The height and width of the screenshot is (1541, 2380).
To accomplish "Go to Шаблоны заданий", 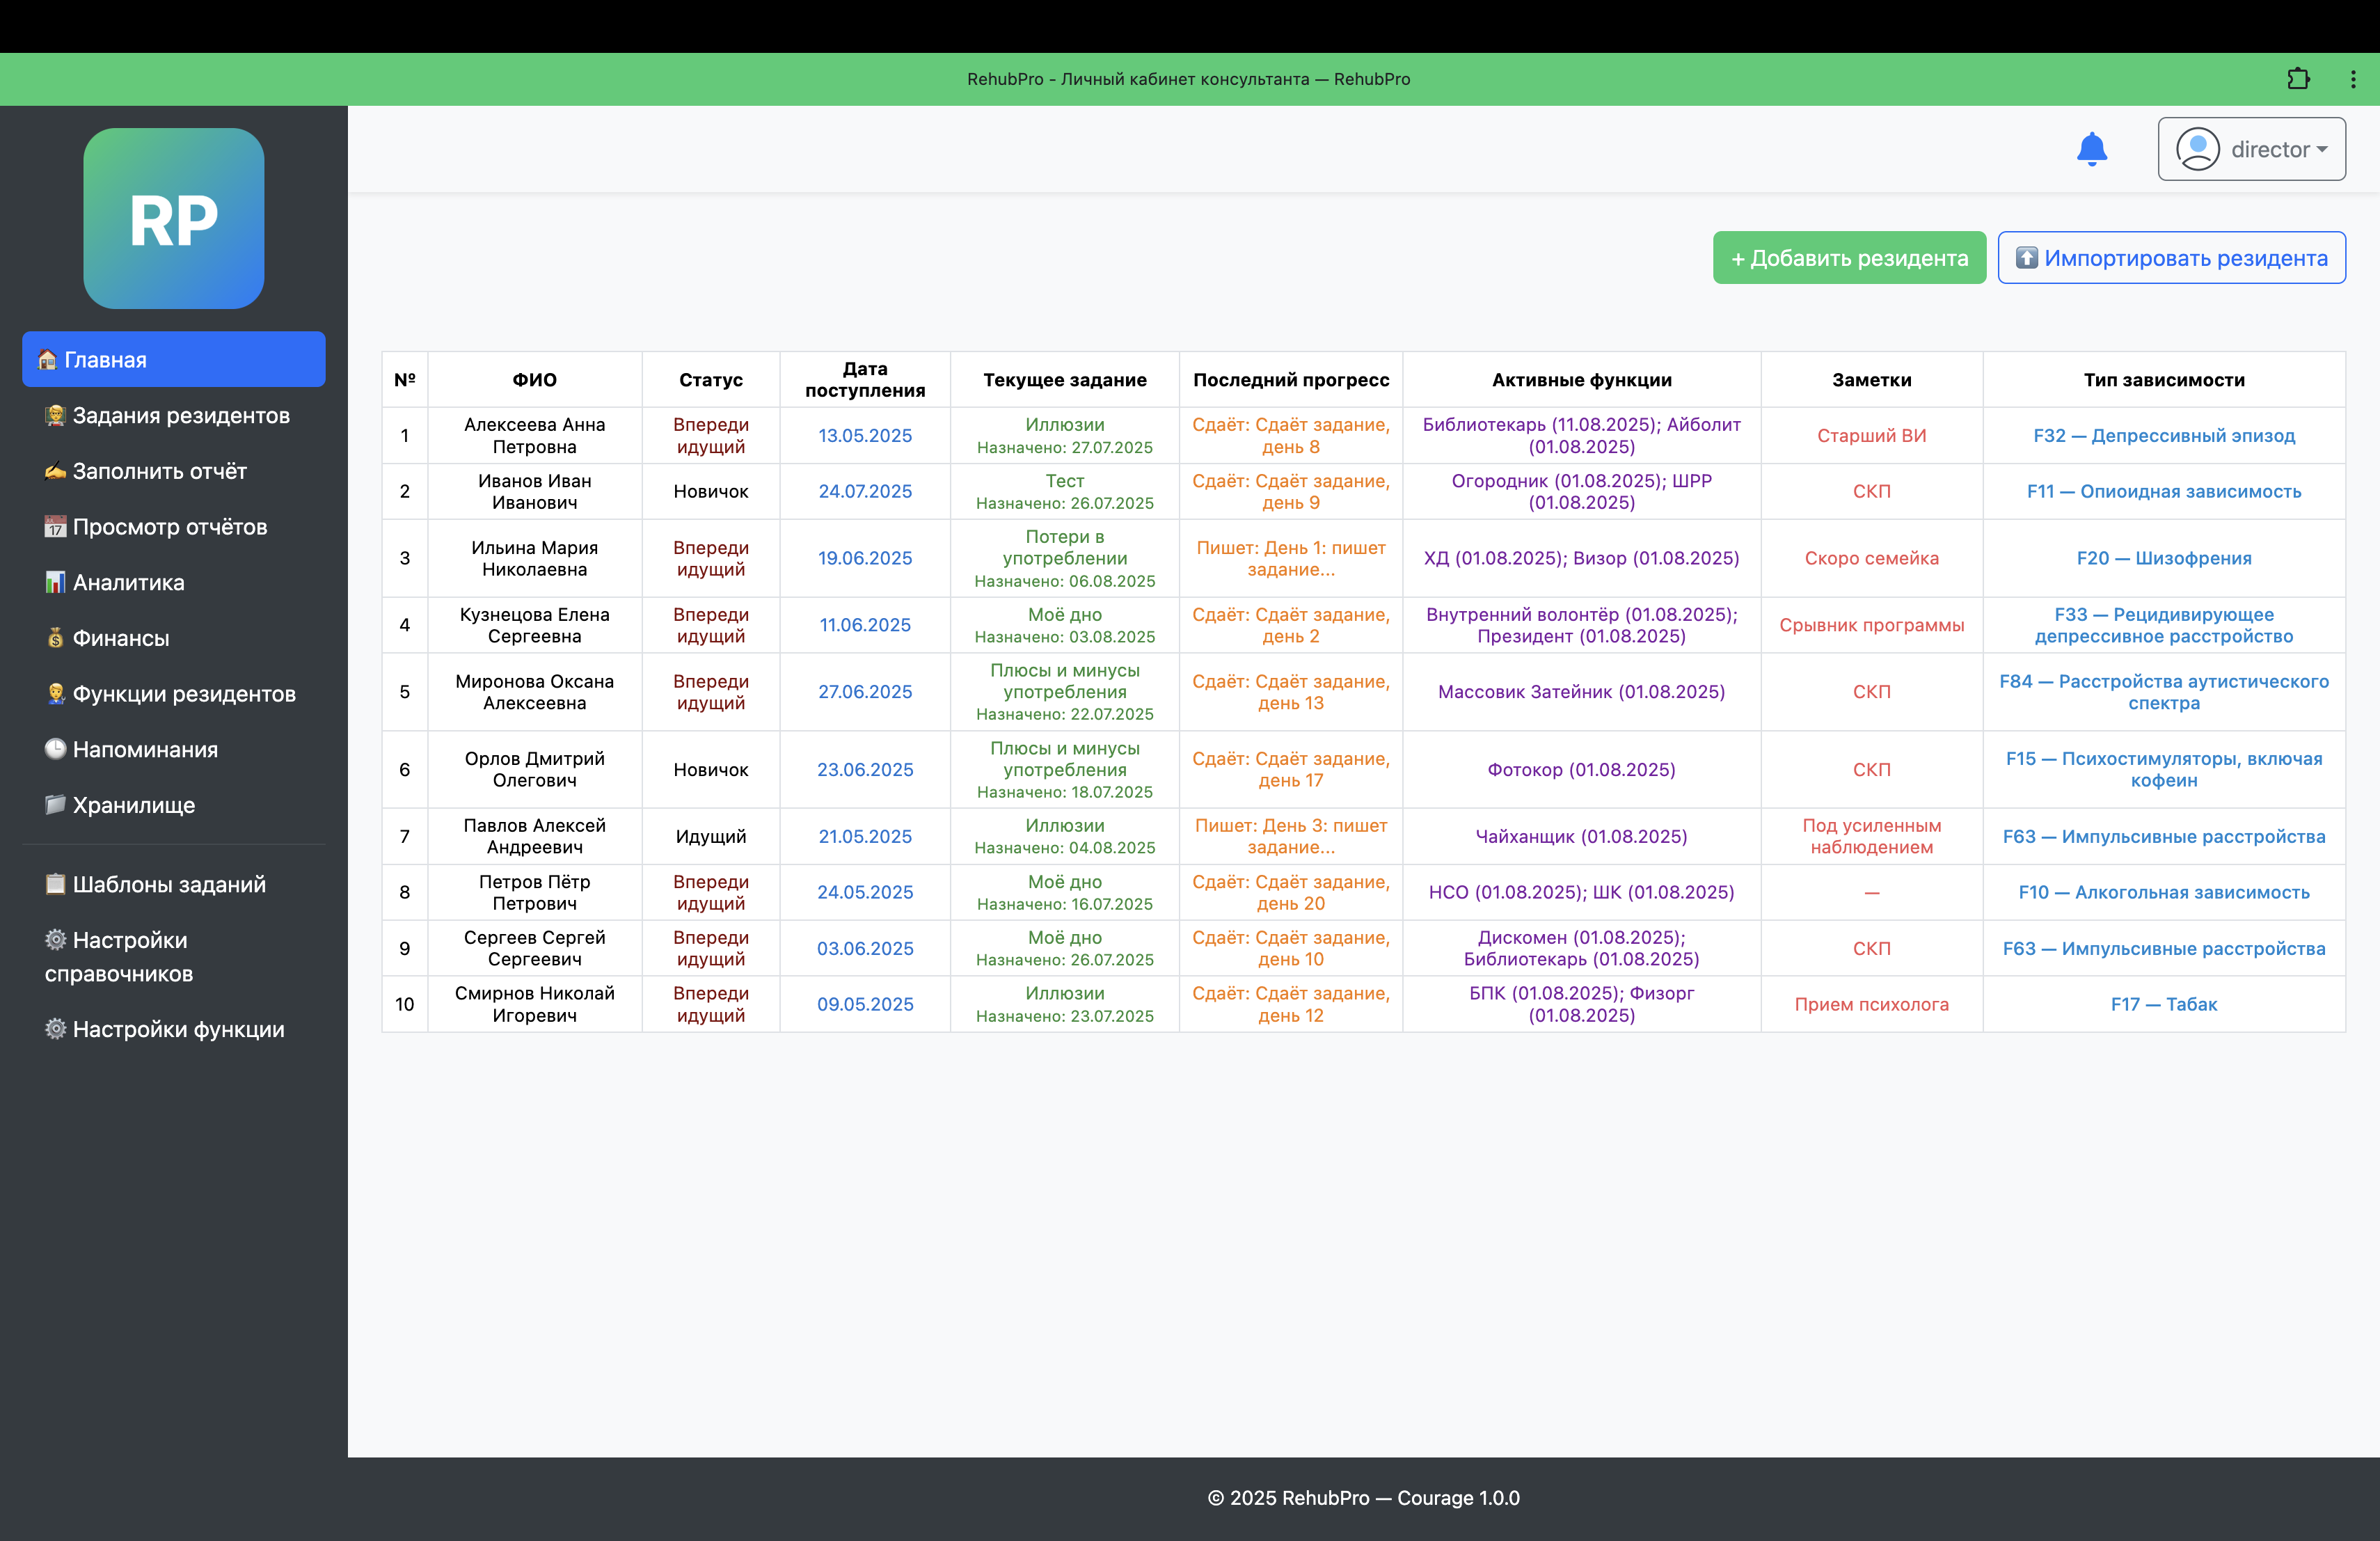I will tap(168, 884).
